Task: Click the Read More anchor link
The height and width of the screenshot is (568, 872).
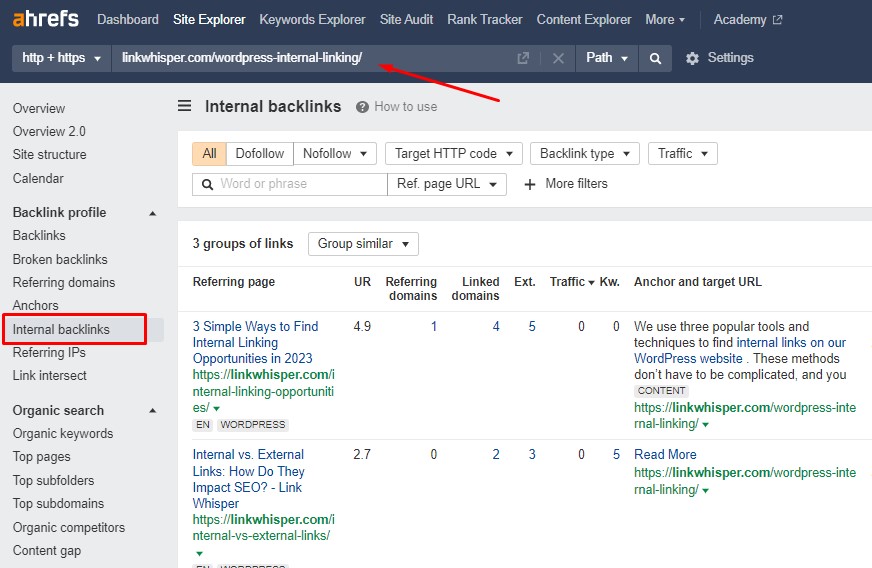Action: (x=665, y=455)
